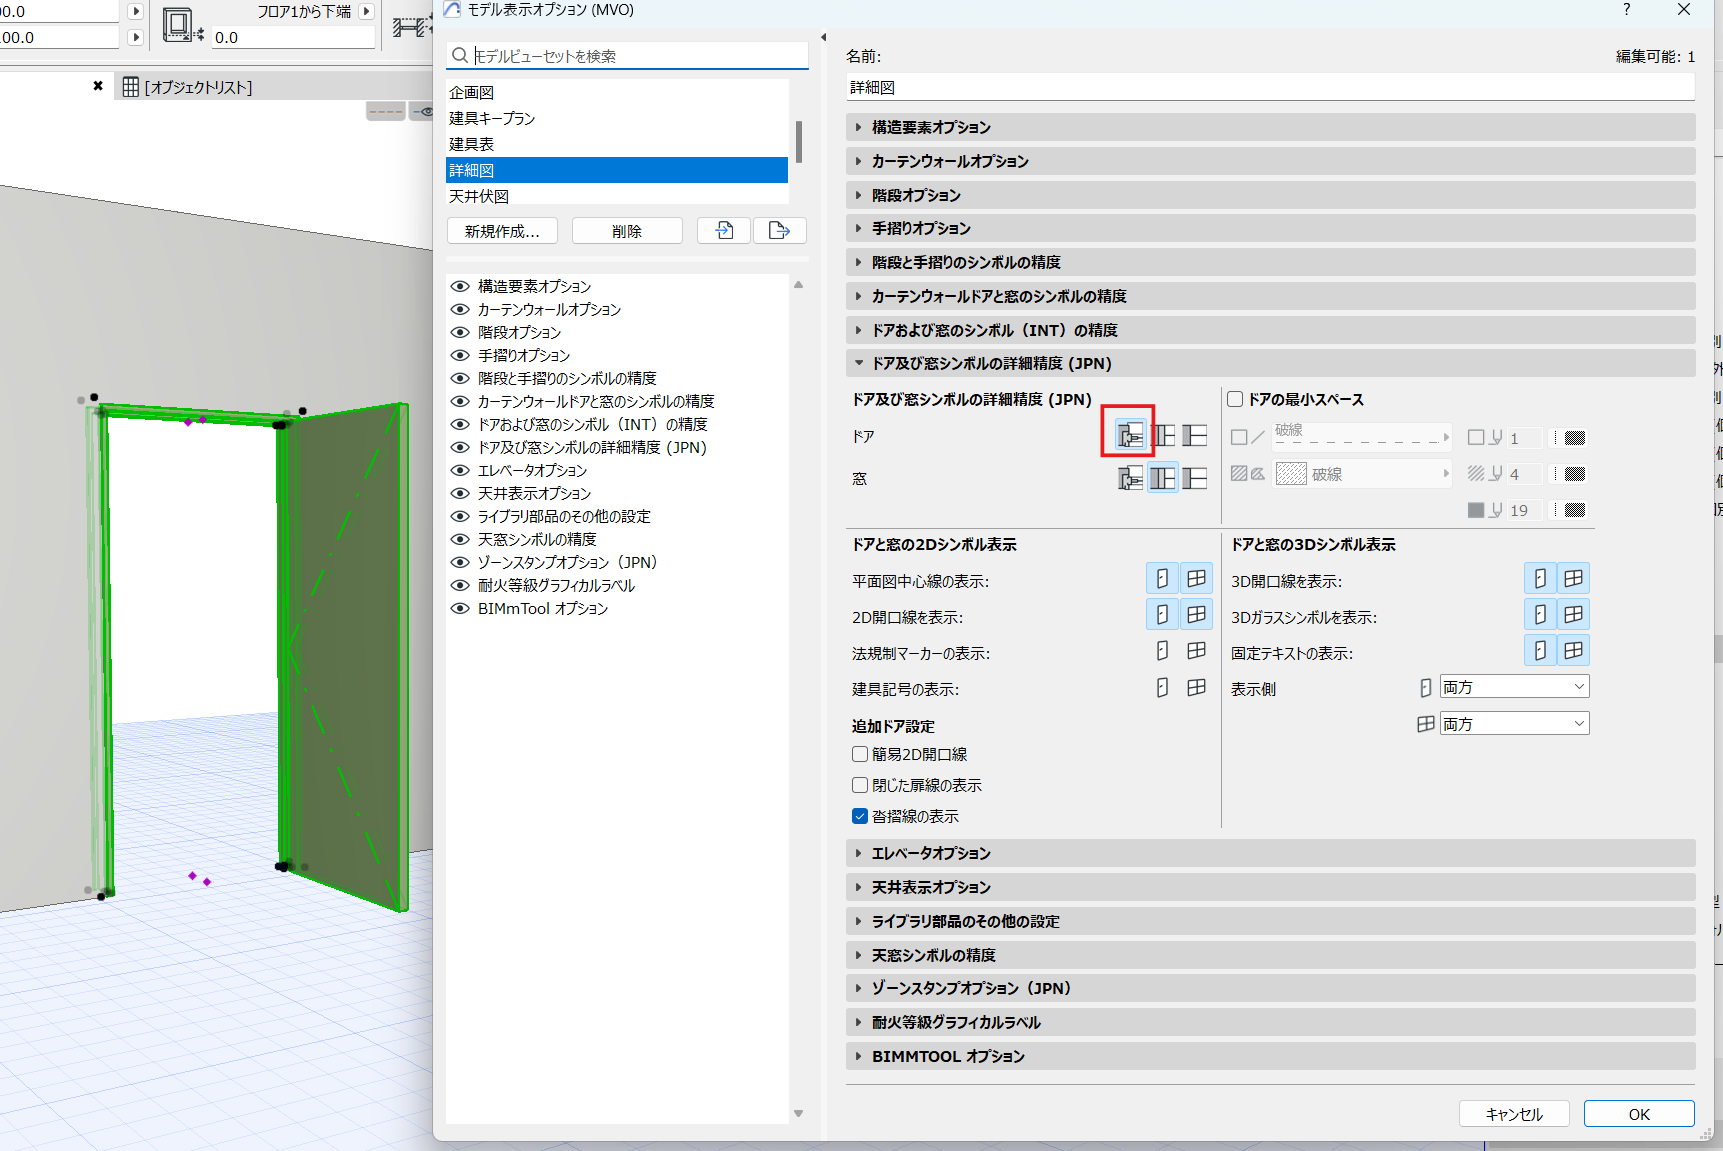The width and height of the screenshot is (1723, 1151).
Task: Click the モデルビューセットを検索 search field
Action: [x=627, y=56]
